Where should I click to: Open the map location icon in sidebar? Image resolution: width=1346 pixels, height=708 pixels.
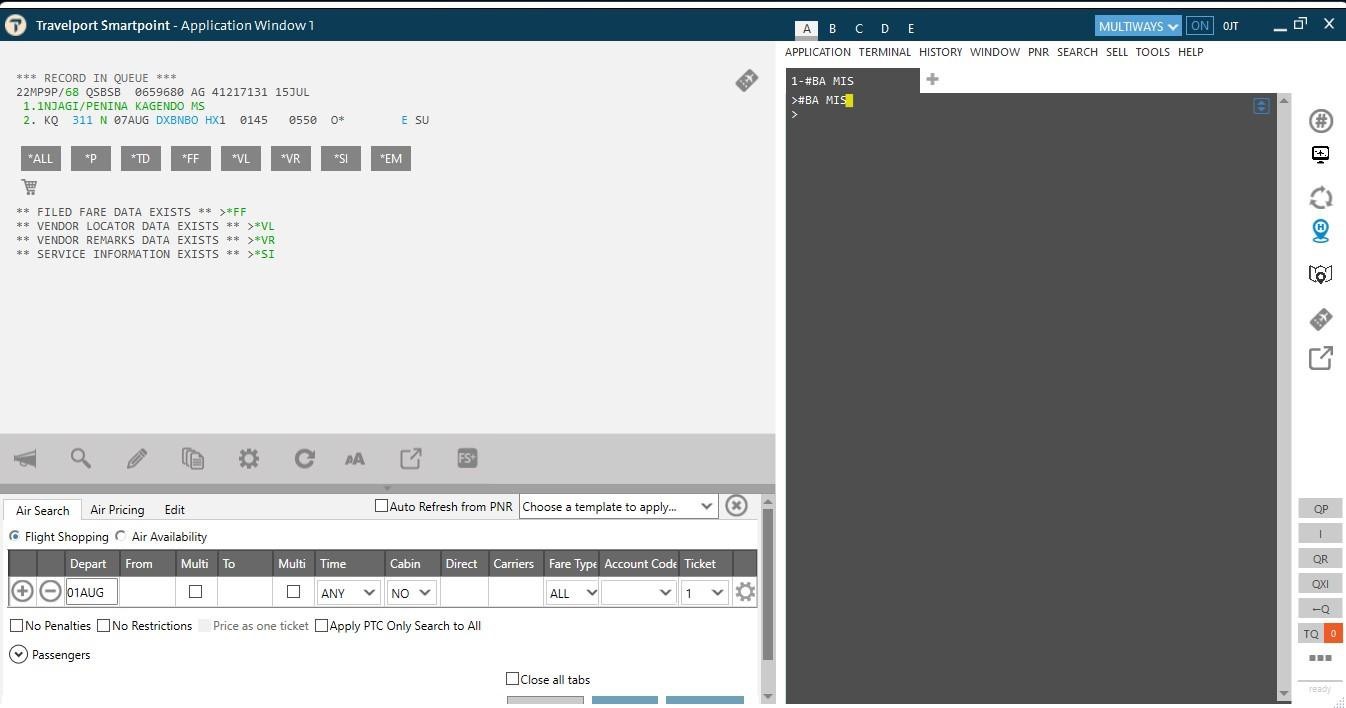(x=1321, y=275)
